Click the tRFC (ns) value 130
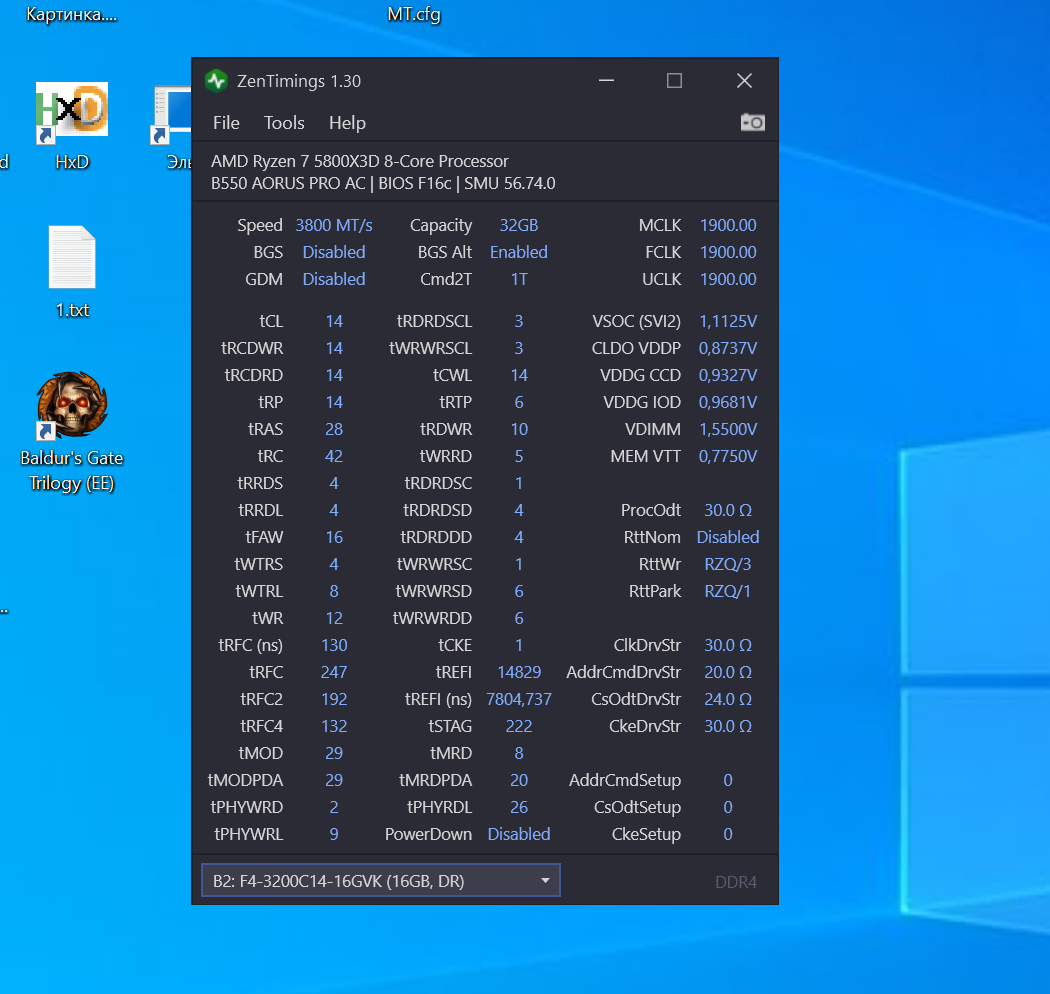Screen dimensions: 1050x994 coord(333,645)
